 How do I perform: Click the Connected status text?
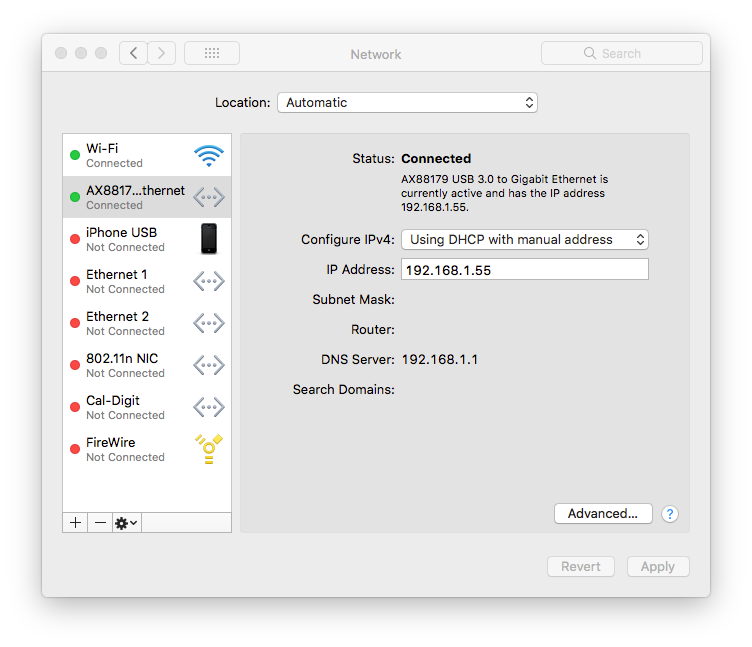[436, 159]
